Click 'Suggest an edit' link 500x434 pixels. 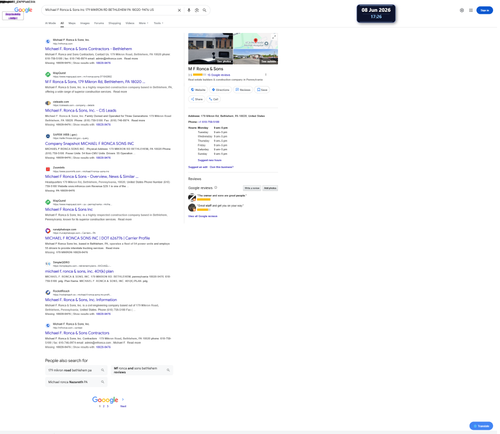click(x=198, y=167)
